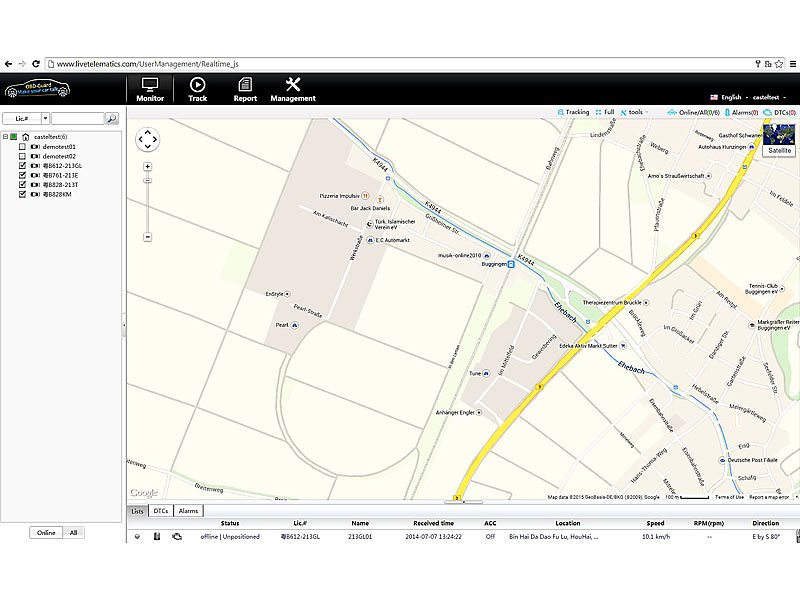Click the 213GL01 name cell
The height and width of the screenshot is (600, 800).
360,536
